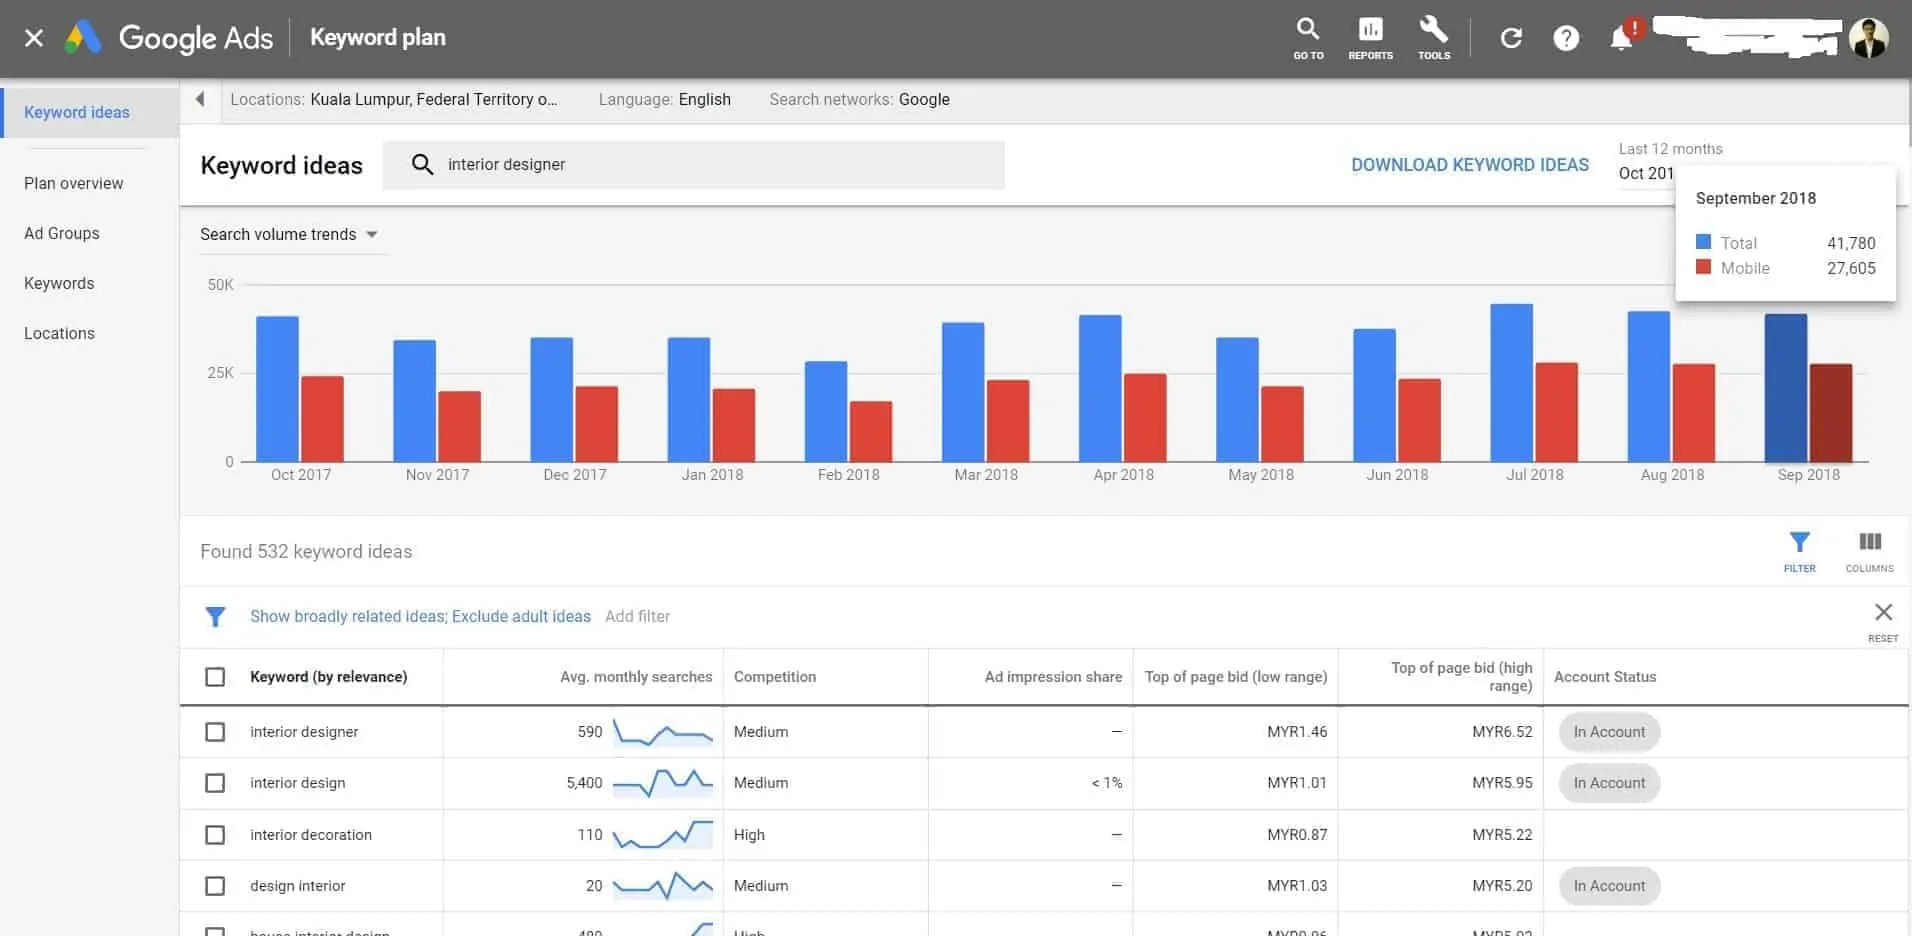Click the 5,400 monthly searches value
1912x936 pixels.
[584, 783]
